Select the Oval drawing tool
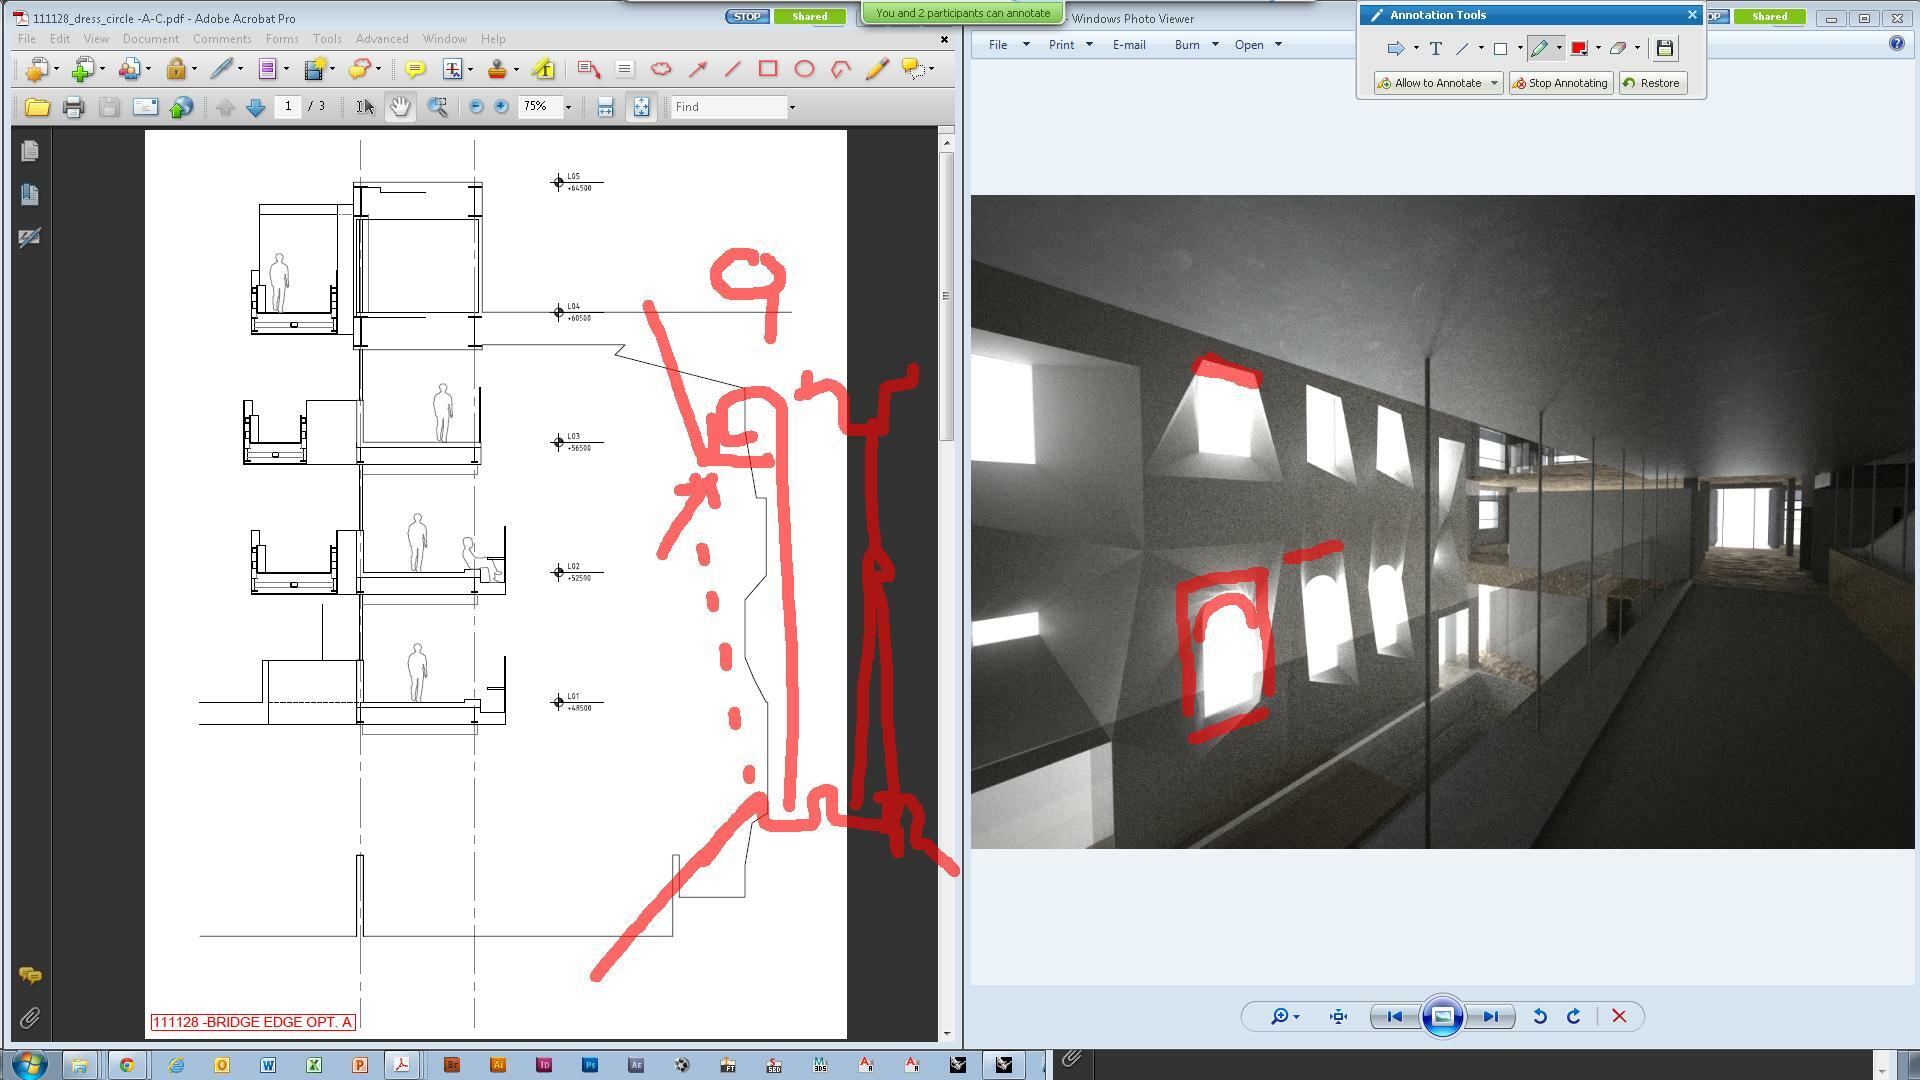 click(x=804, y=69)
